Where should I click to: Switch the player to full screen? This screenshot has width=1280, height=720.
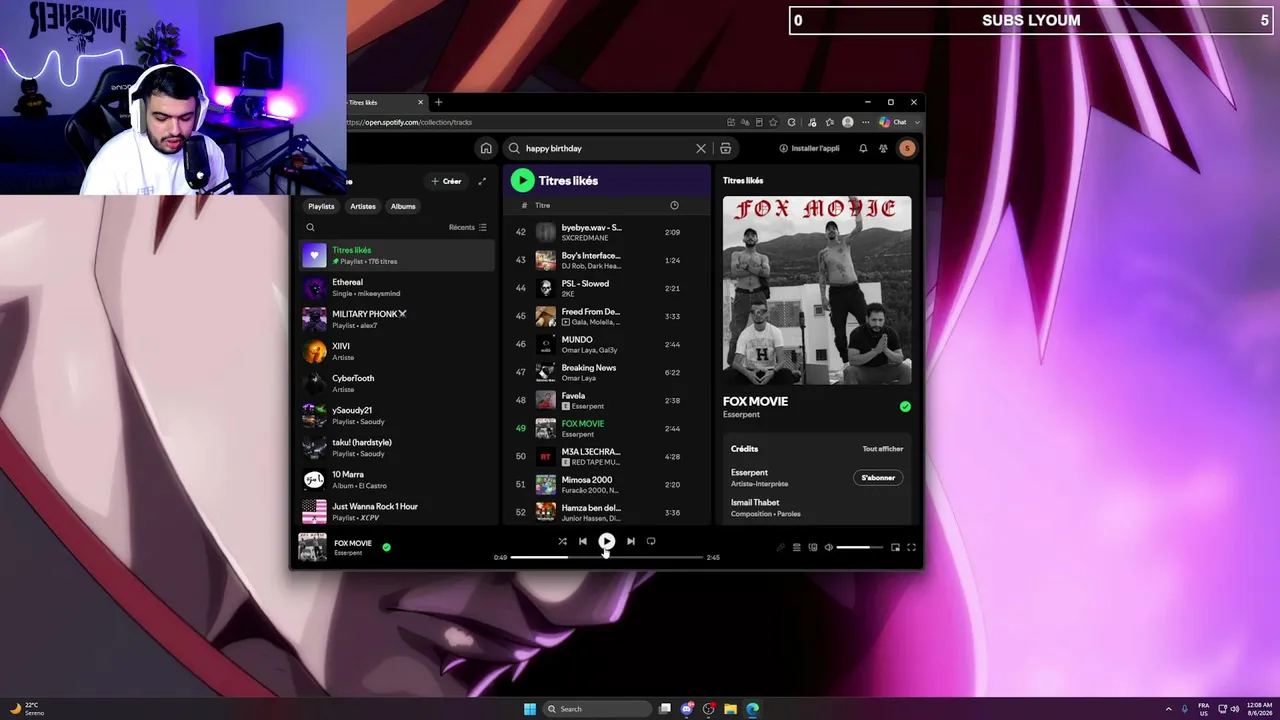click(911, 547)
